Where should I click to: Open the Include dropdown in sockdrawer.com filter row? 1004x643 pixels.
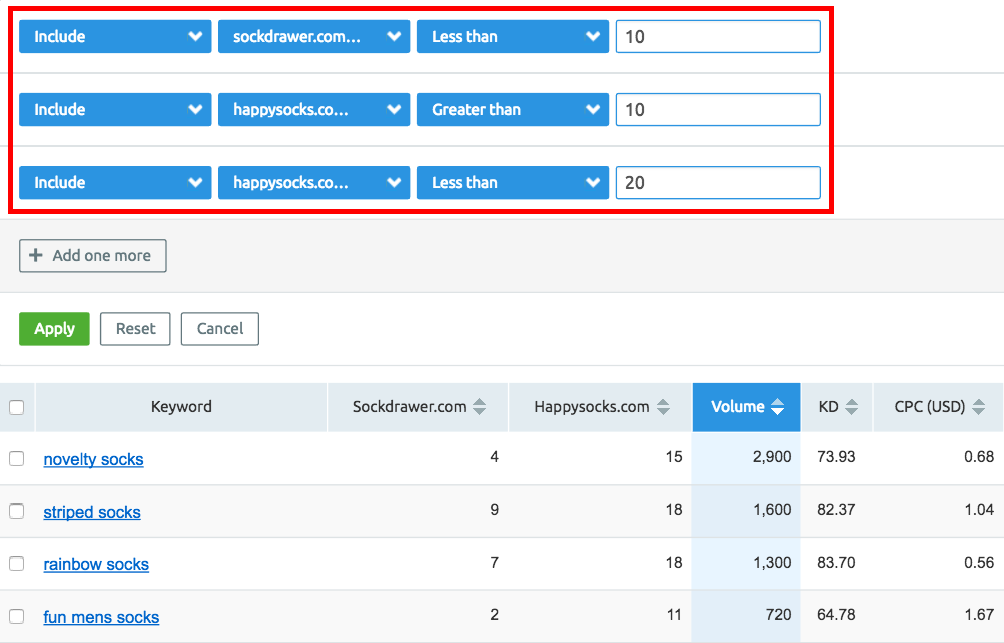pyautogui.click(x=115, y=37)
